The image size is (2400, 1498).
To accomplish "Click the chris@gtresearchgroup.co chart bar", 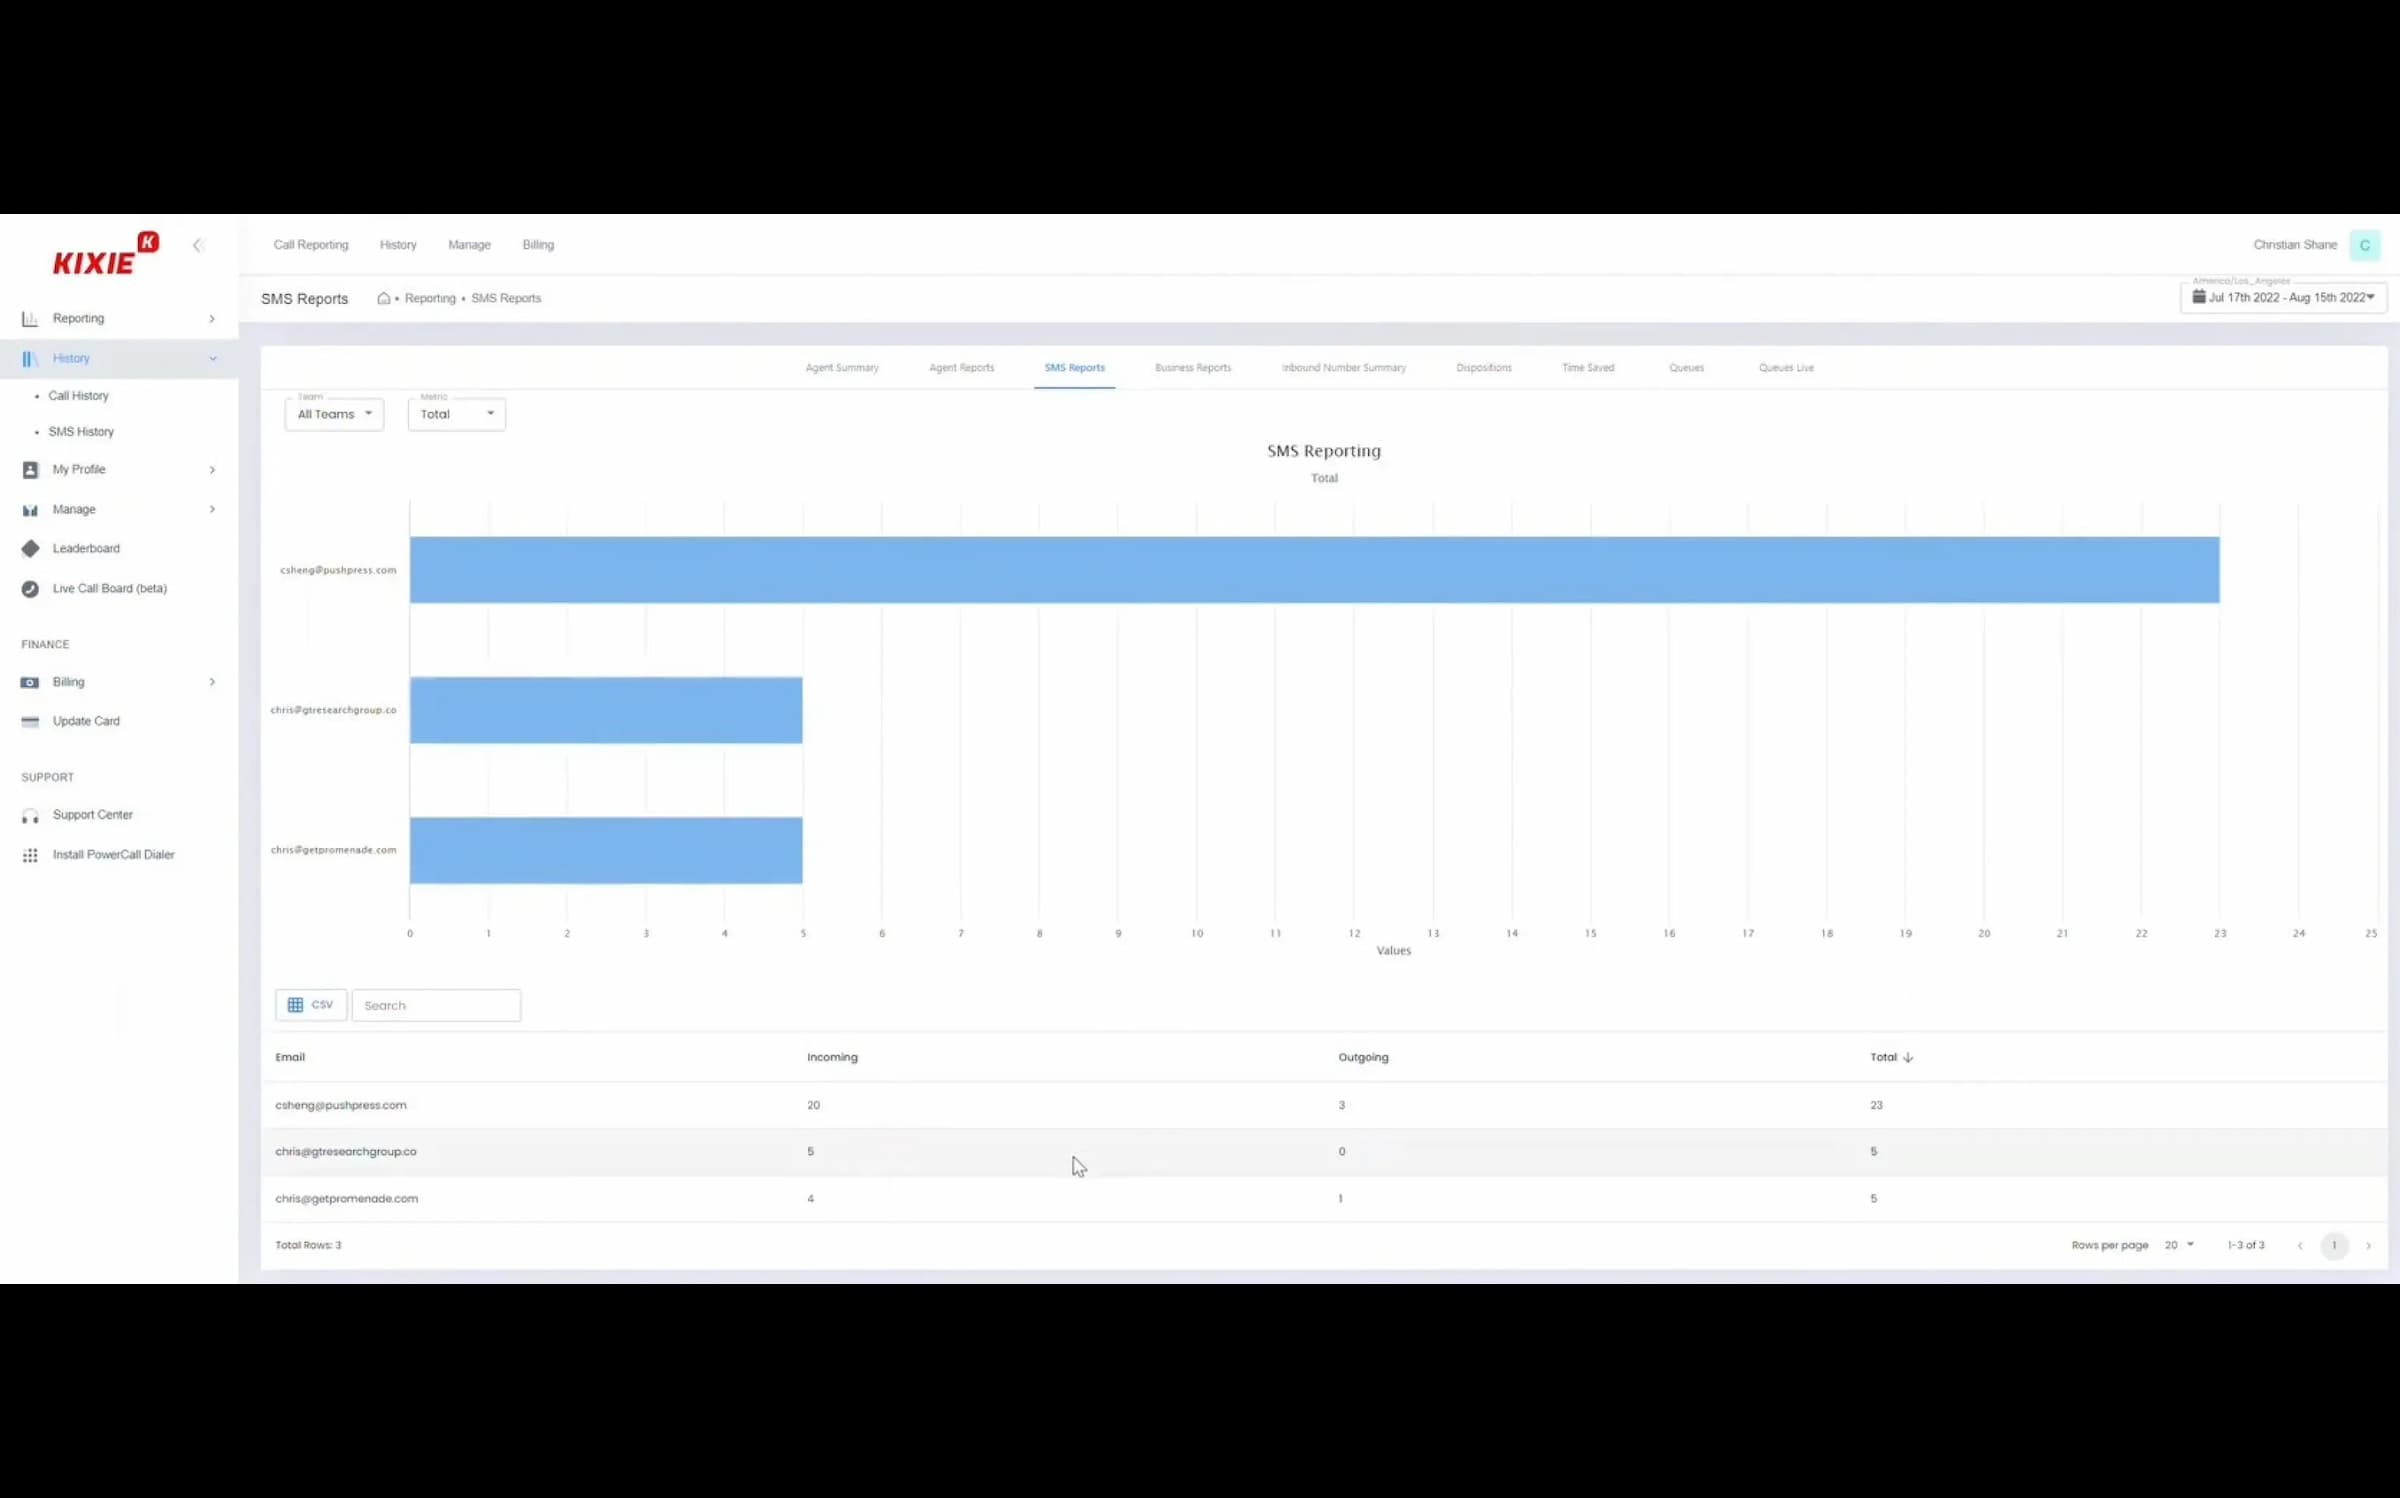I will [x=606, y=710].
